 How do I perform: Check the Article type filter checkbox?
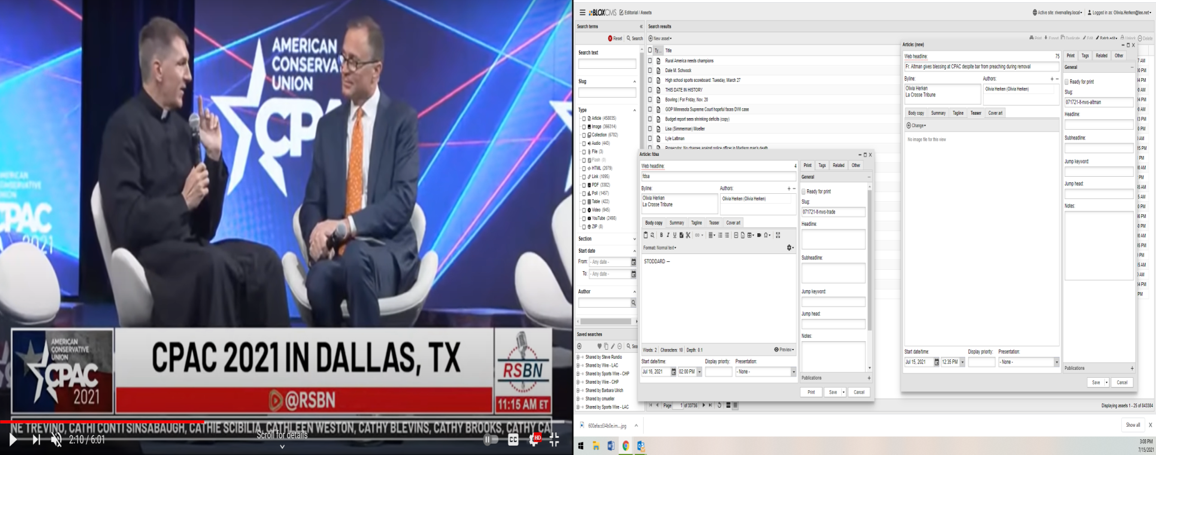(x=584, y=119)
